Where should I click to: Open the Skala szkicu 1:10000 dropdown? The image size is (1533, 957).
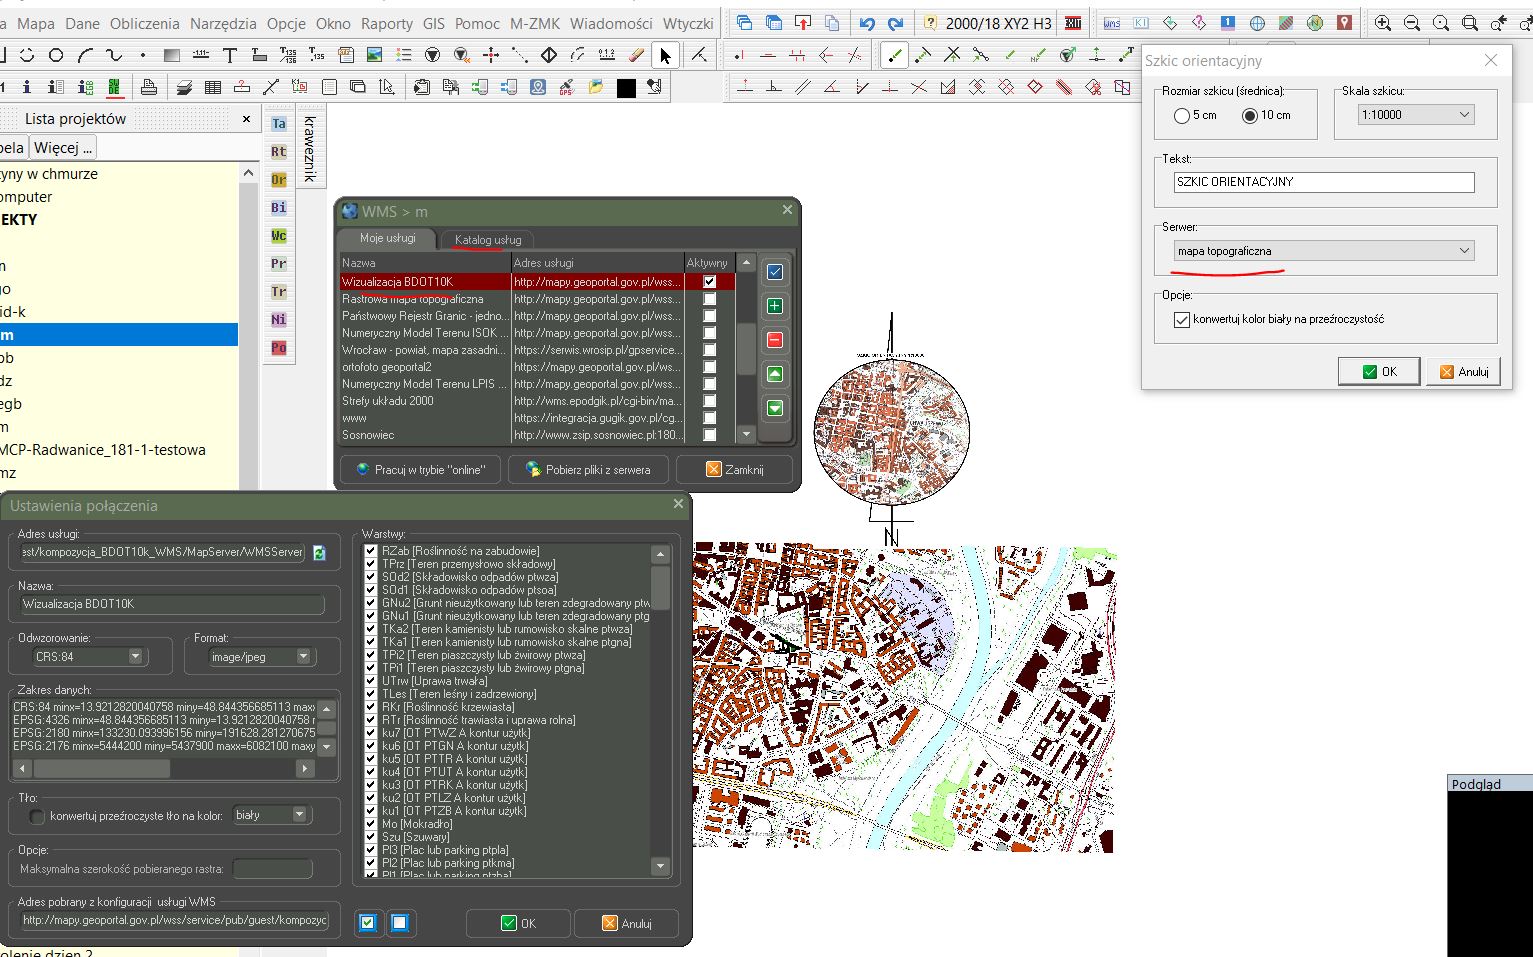tap(1417, 115)
